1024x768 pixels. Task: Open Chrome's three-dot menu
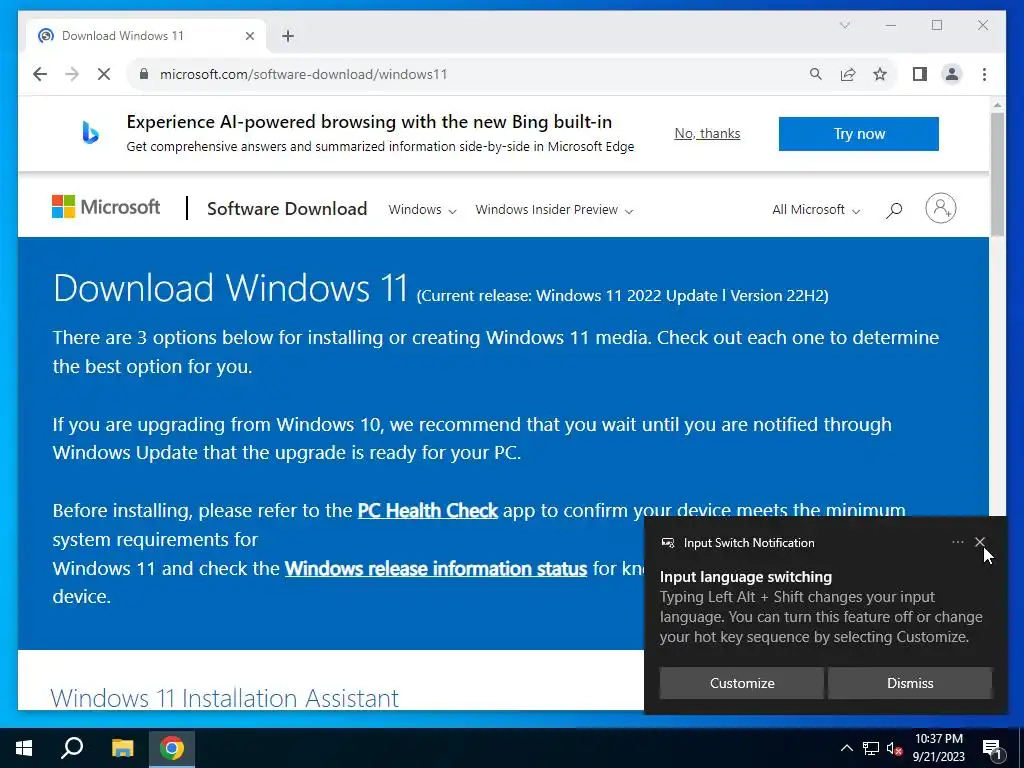click(984, 74)
